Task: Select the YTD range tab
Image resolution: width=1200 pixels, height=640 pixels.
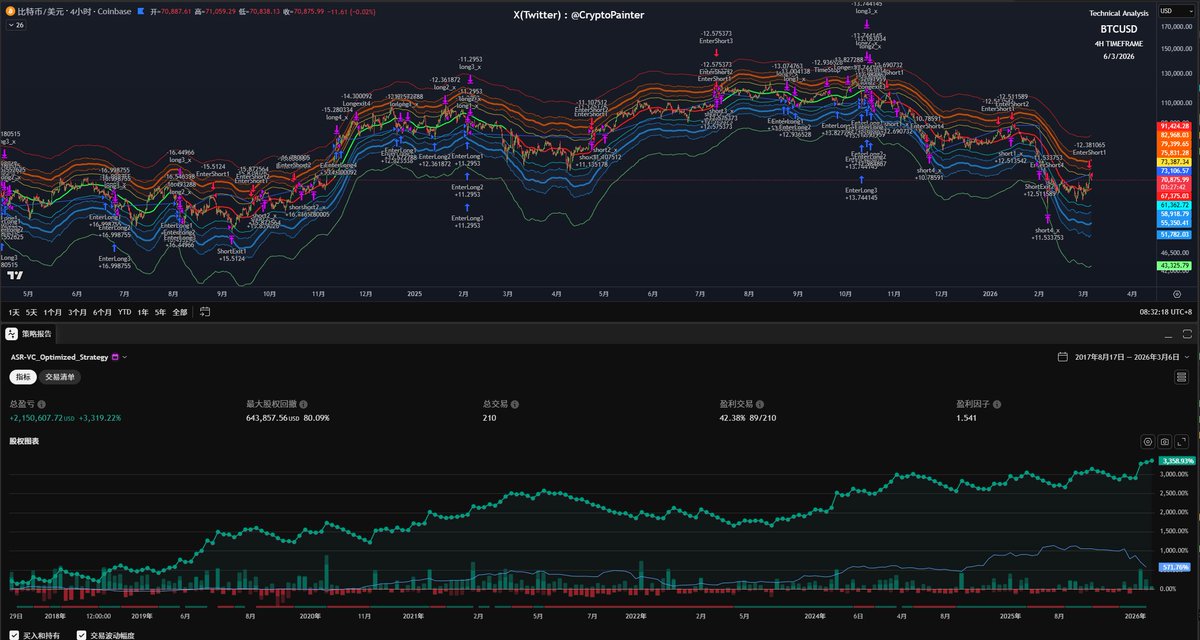Action: (x=124, y=312)
